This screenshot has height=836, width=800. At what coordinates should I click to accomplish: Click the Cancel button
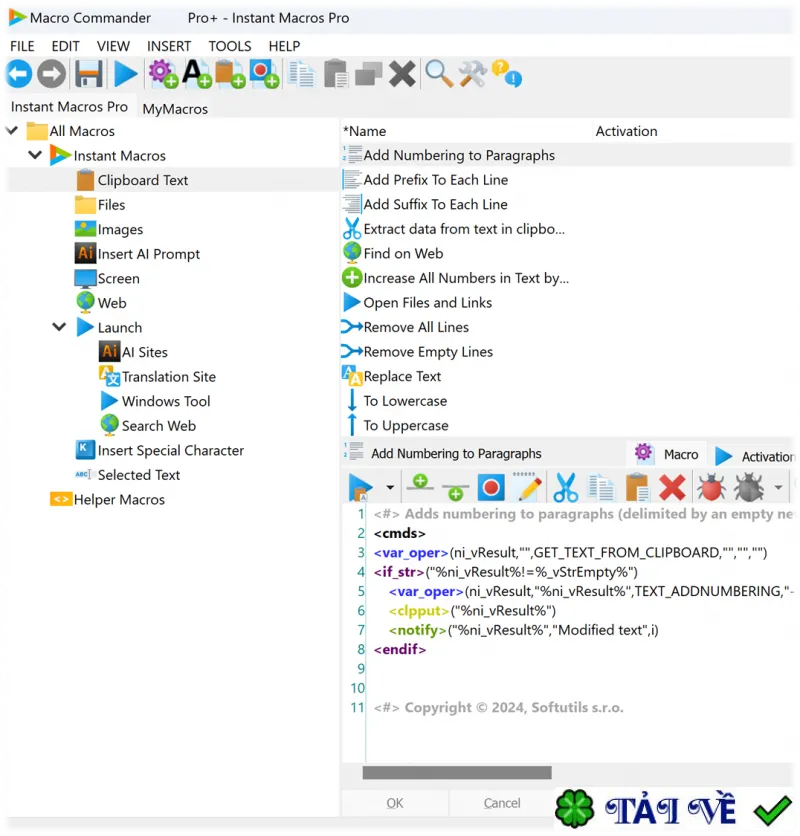click(502, 802)
